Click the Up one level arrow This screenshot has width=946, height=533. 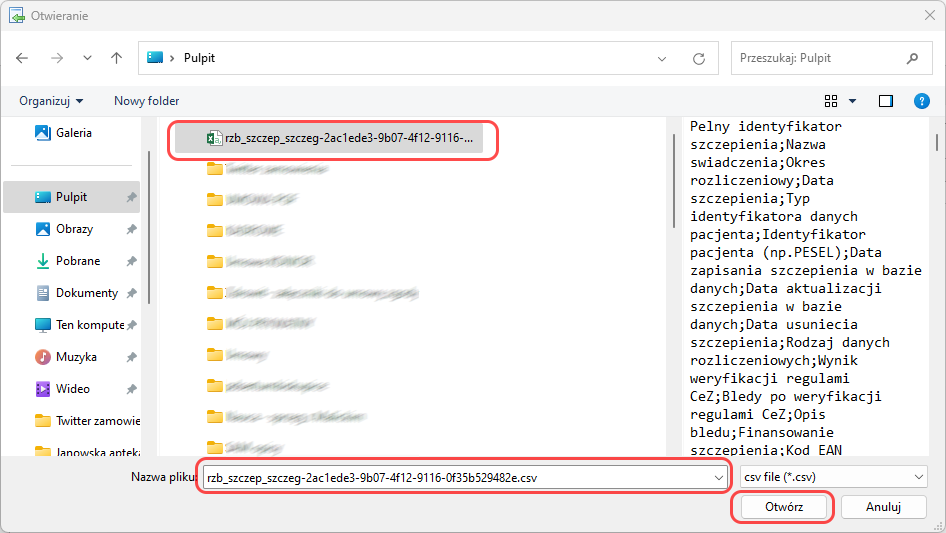116,58
